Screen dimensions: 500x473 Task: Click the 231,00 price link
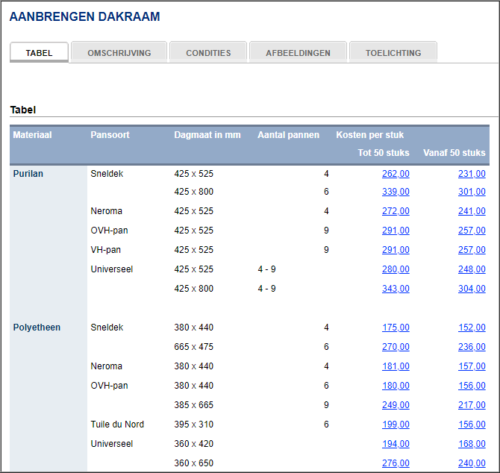click(x=472, y=174)
